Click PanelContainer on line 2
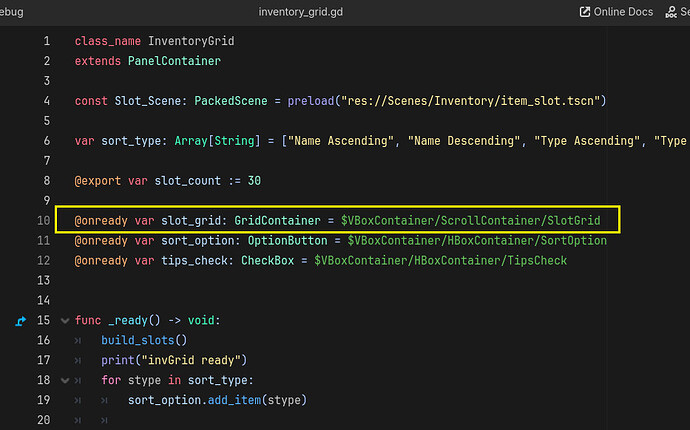Image resolution: width=690 pixels, height=430 pixels. coord(174,61)
